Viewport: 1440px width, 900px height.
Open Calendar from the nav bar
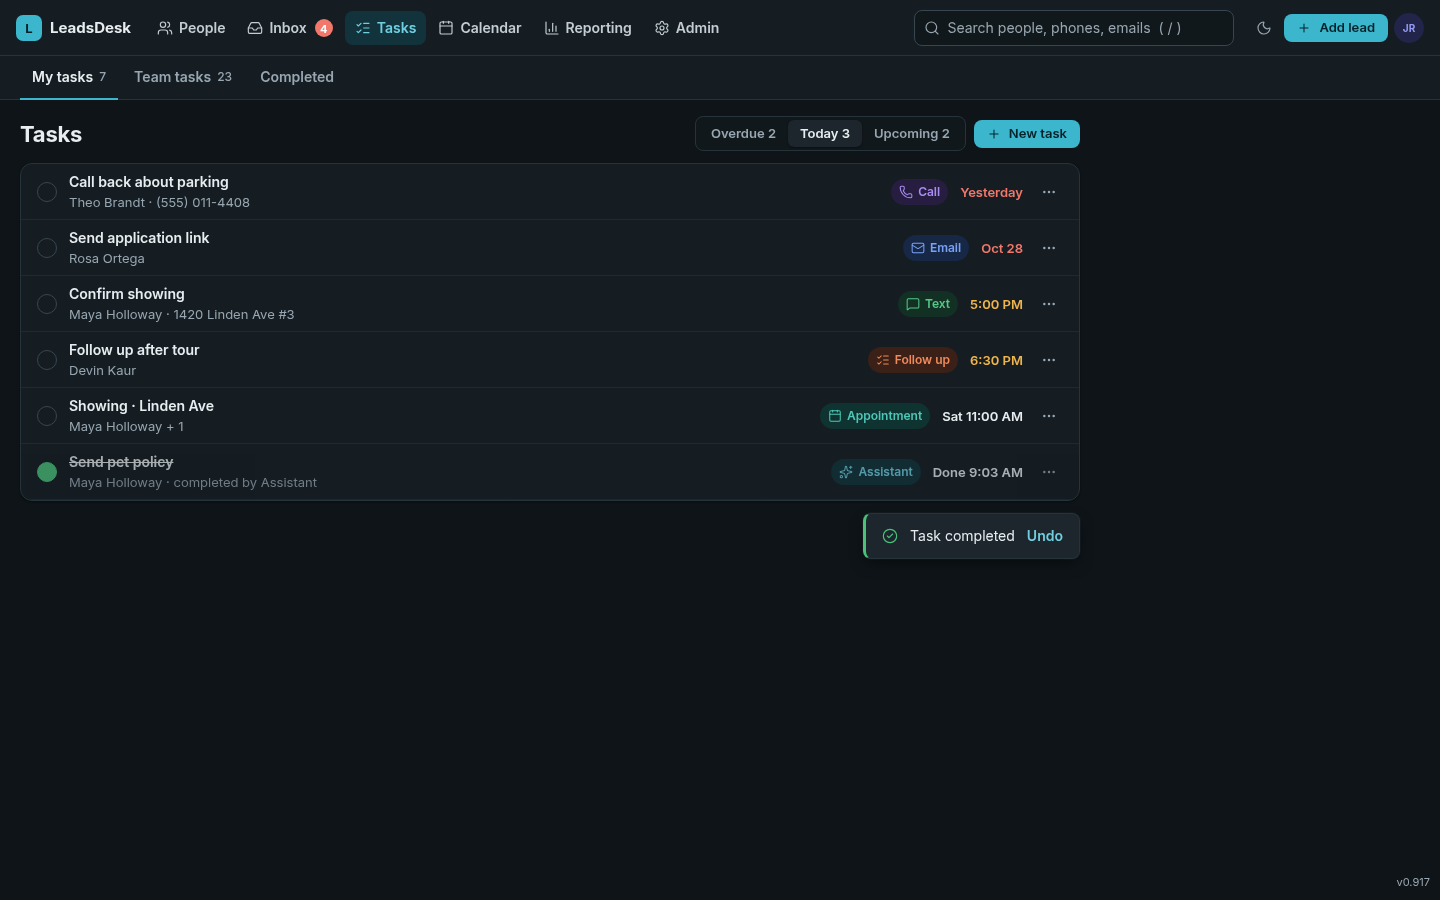coord(480,28)
